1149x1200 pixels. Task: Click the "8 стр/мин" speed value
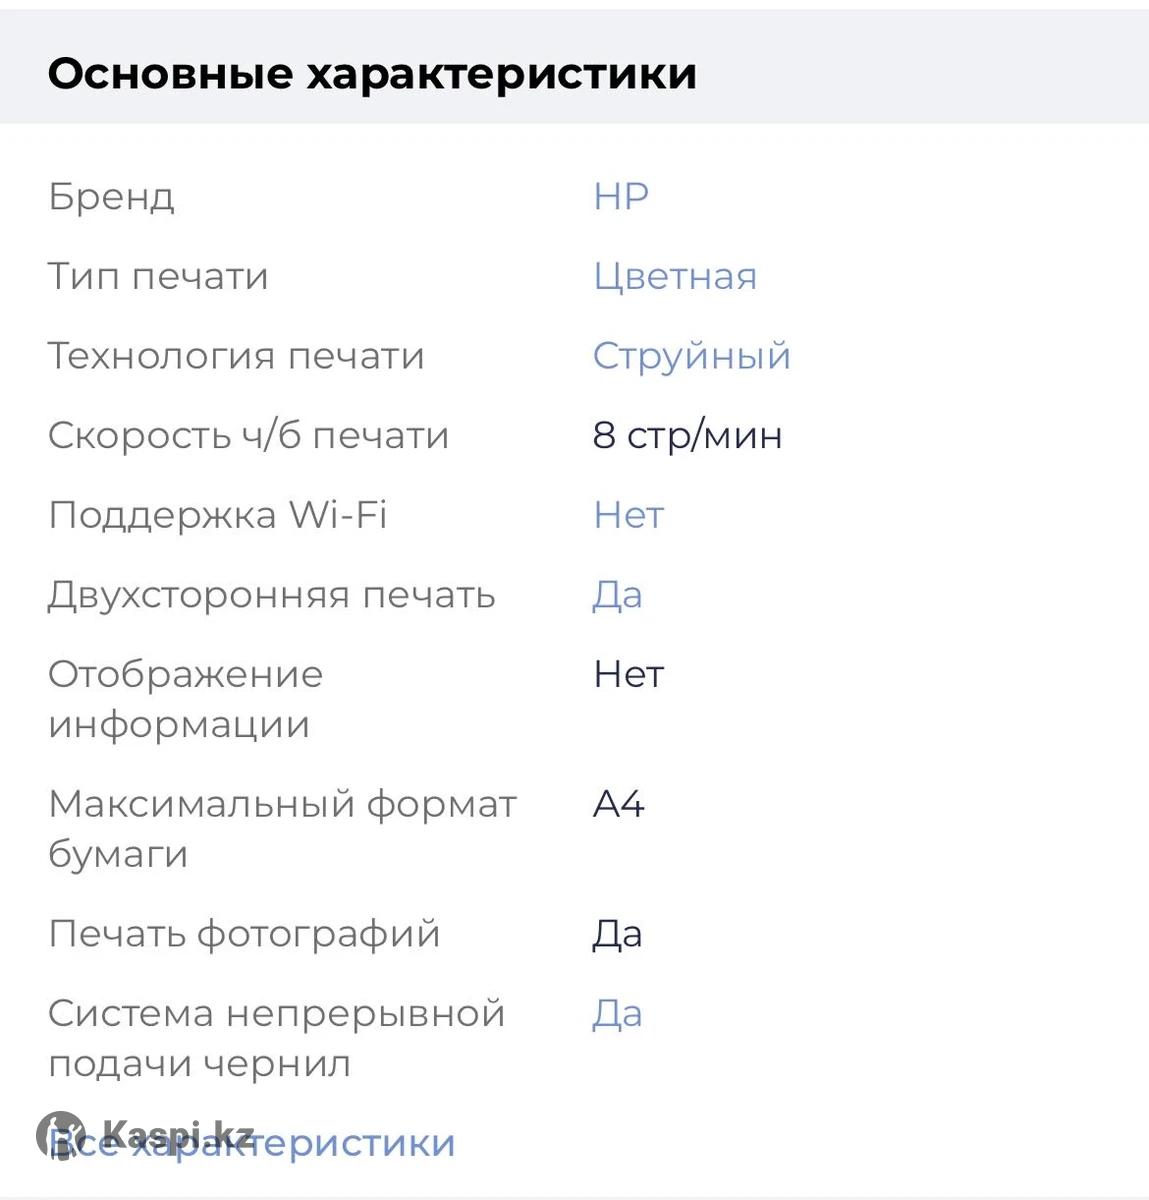687,436
